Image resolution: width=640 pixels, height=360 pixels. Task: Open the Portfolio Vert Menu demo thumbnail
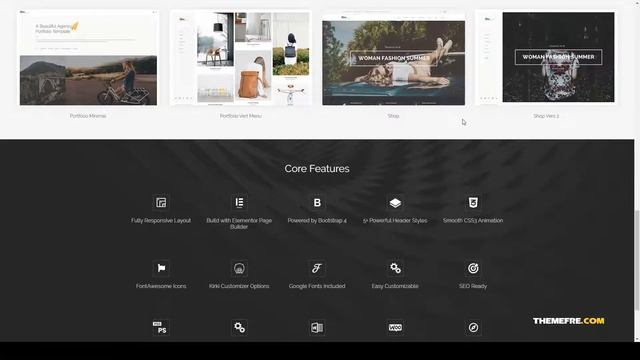tap(241, 58)
